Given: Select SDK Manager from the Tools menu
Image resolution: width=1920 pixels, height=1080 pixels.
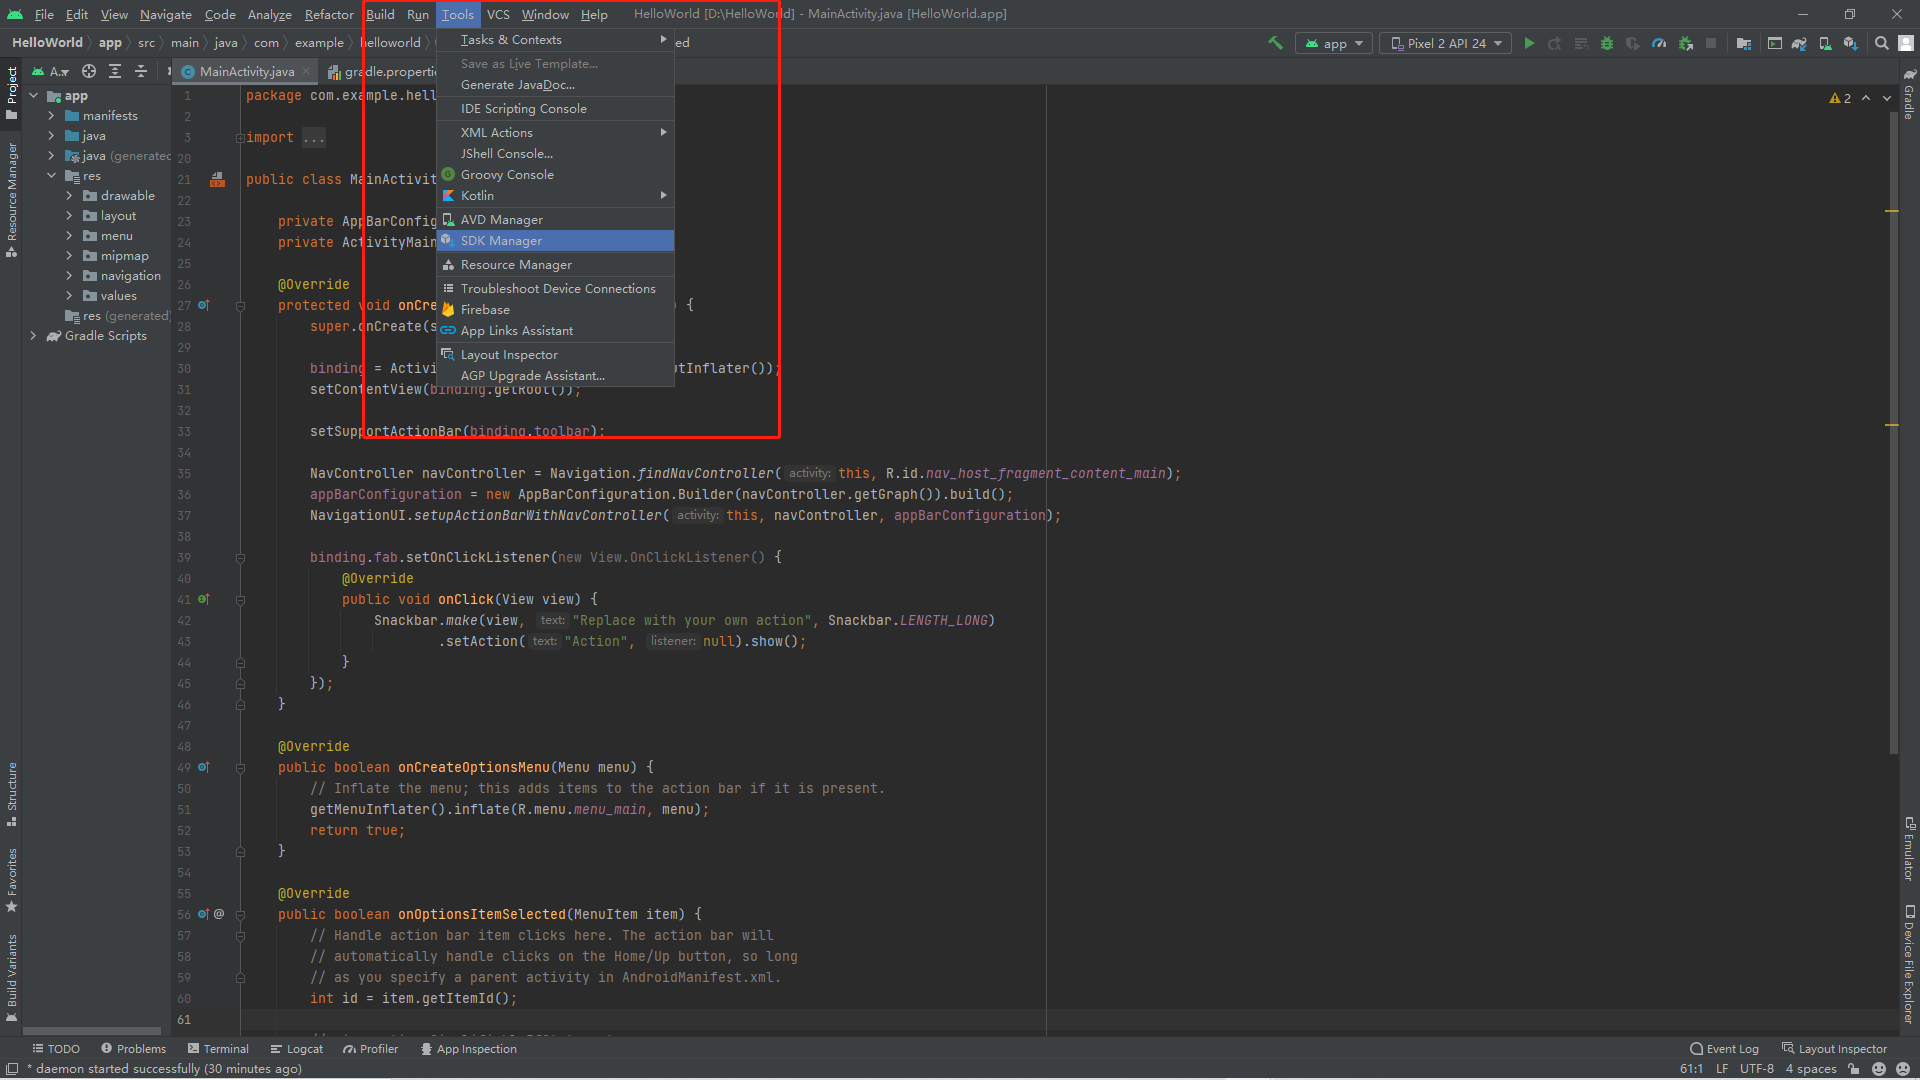Looking at the screenshot, I should click(501, 240).
